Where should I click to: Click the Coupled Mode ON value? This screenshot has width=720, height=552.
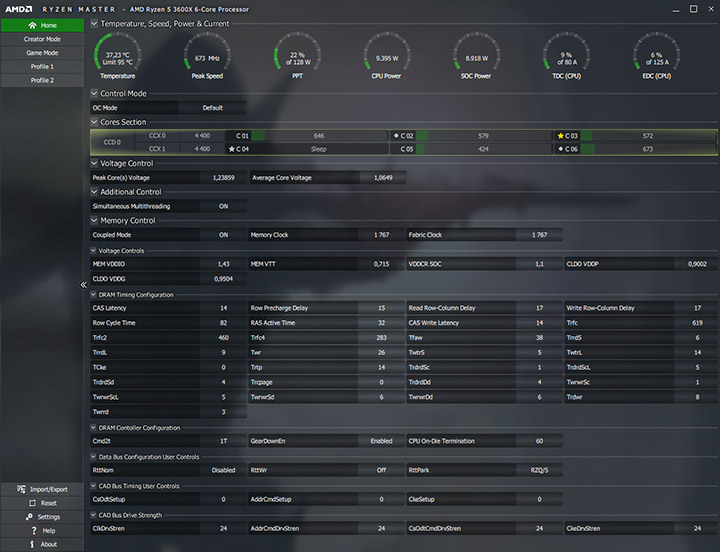click(x=223, y=235)
